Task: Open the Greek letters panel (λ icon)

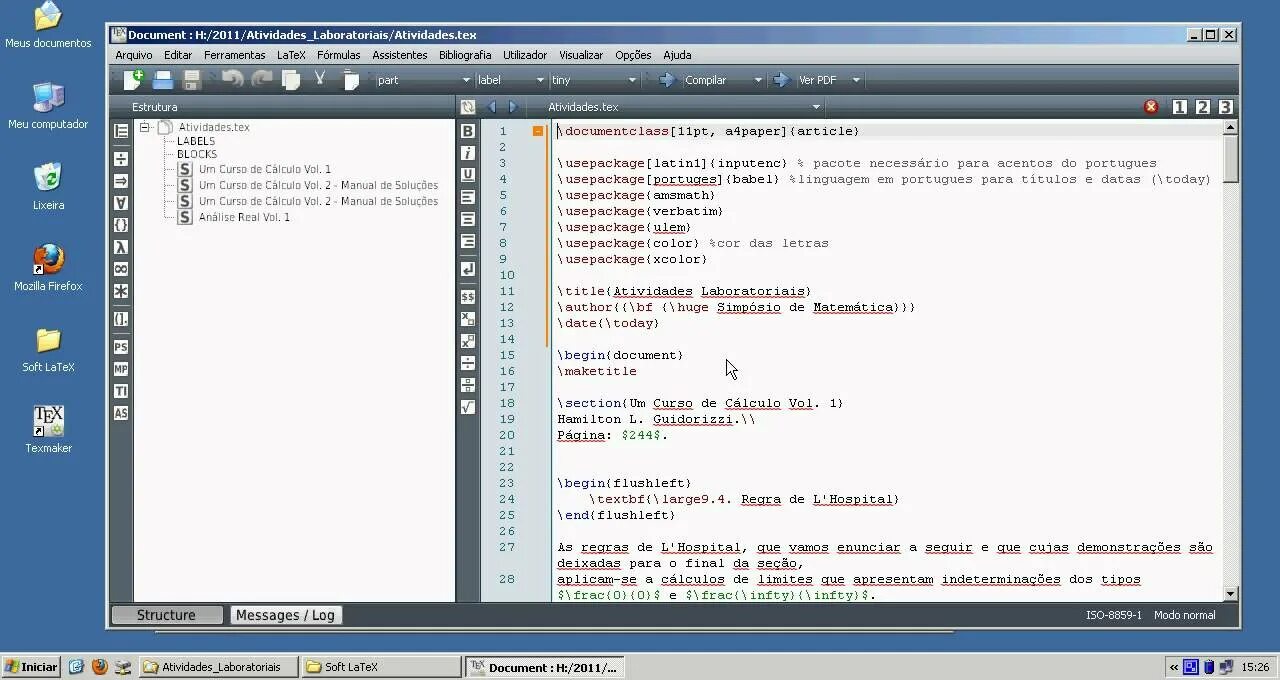Action: (x=121, y=247)
